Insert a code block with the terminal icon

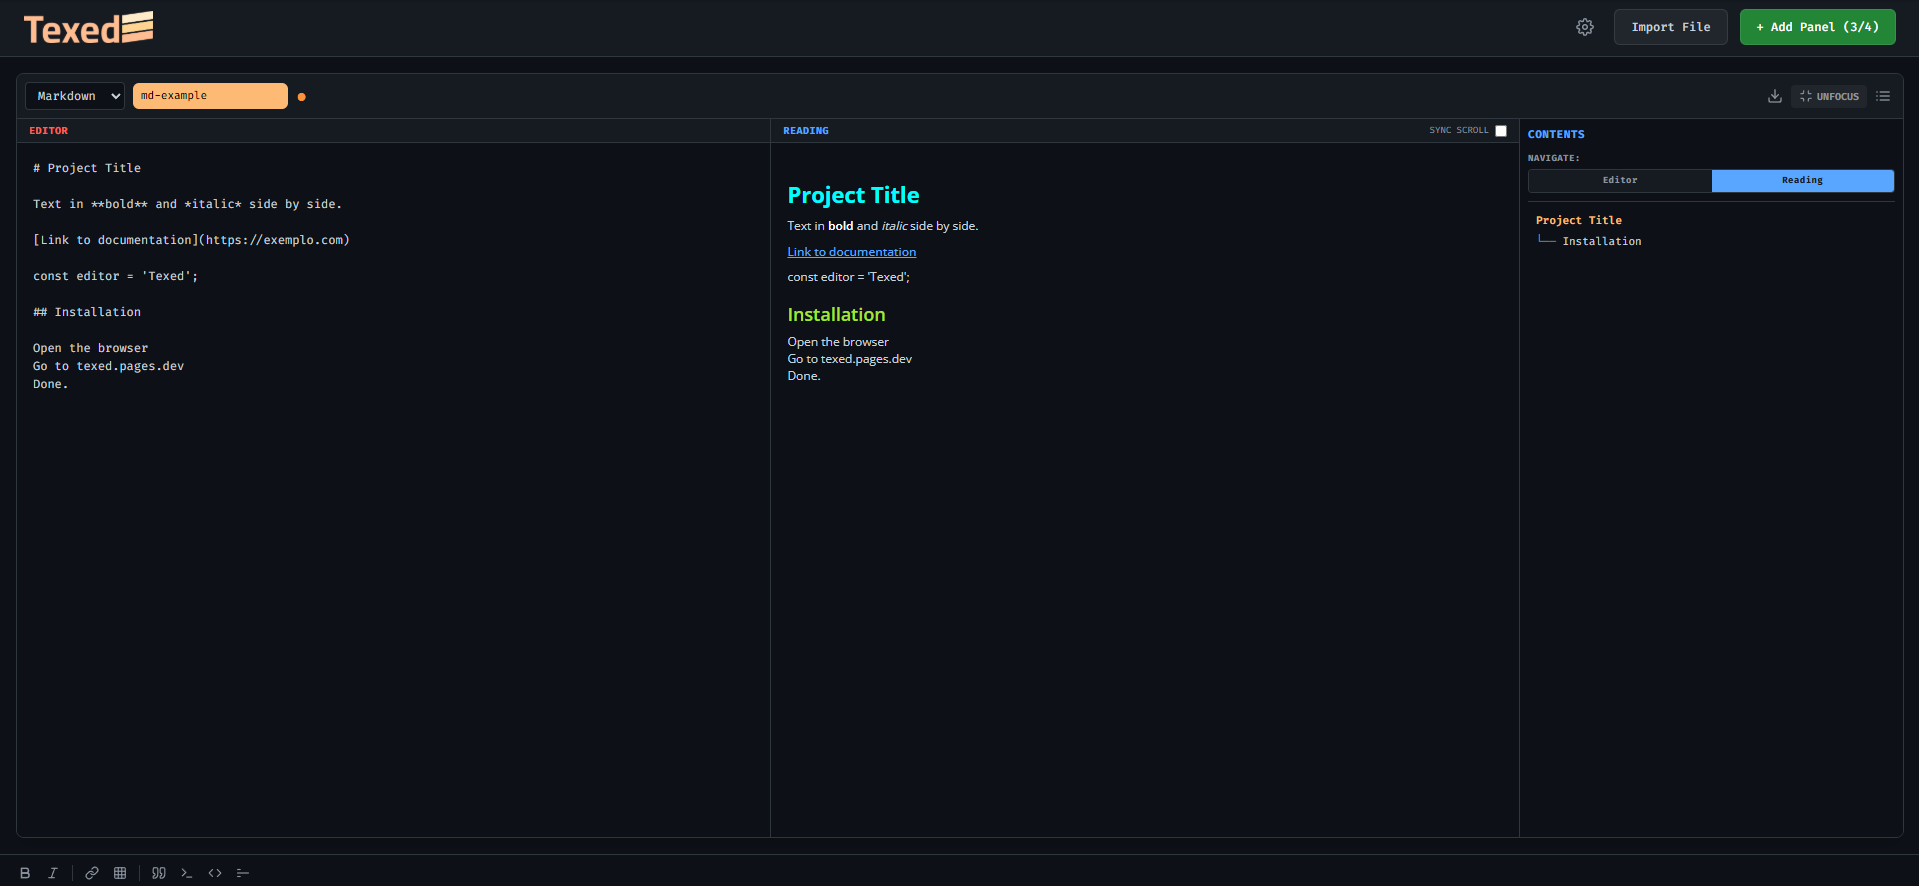click(x=187, y=873)
